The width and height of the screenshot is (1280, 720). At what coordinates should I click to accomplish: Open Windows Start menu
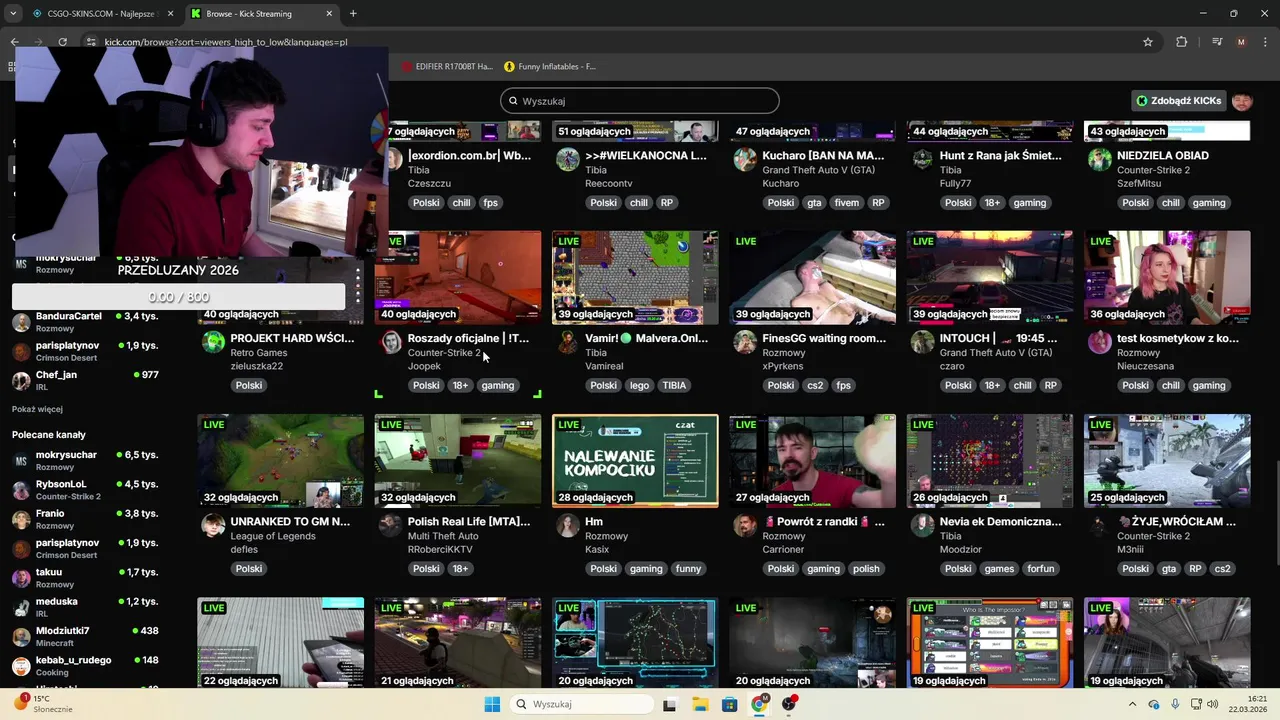pos(492,704)
